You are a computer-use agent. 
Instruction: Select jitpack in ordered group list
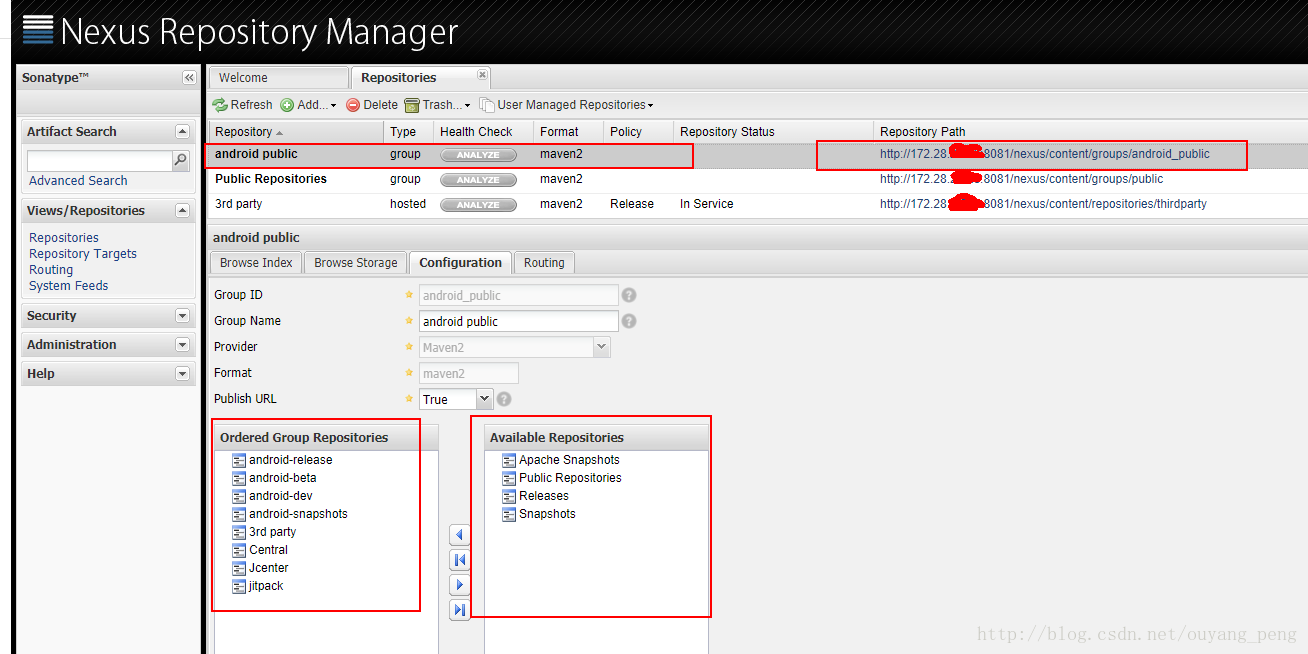pos(266,586)
